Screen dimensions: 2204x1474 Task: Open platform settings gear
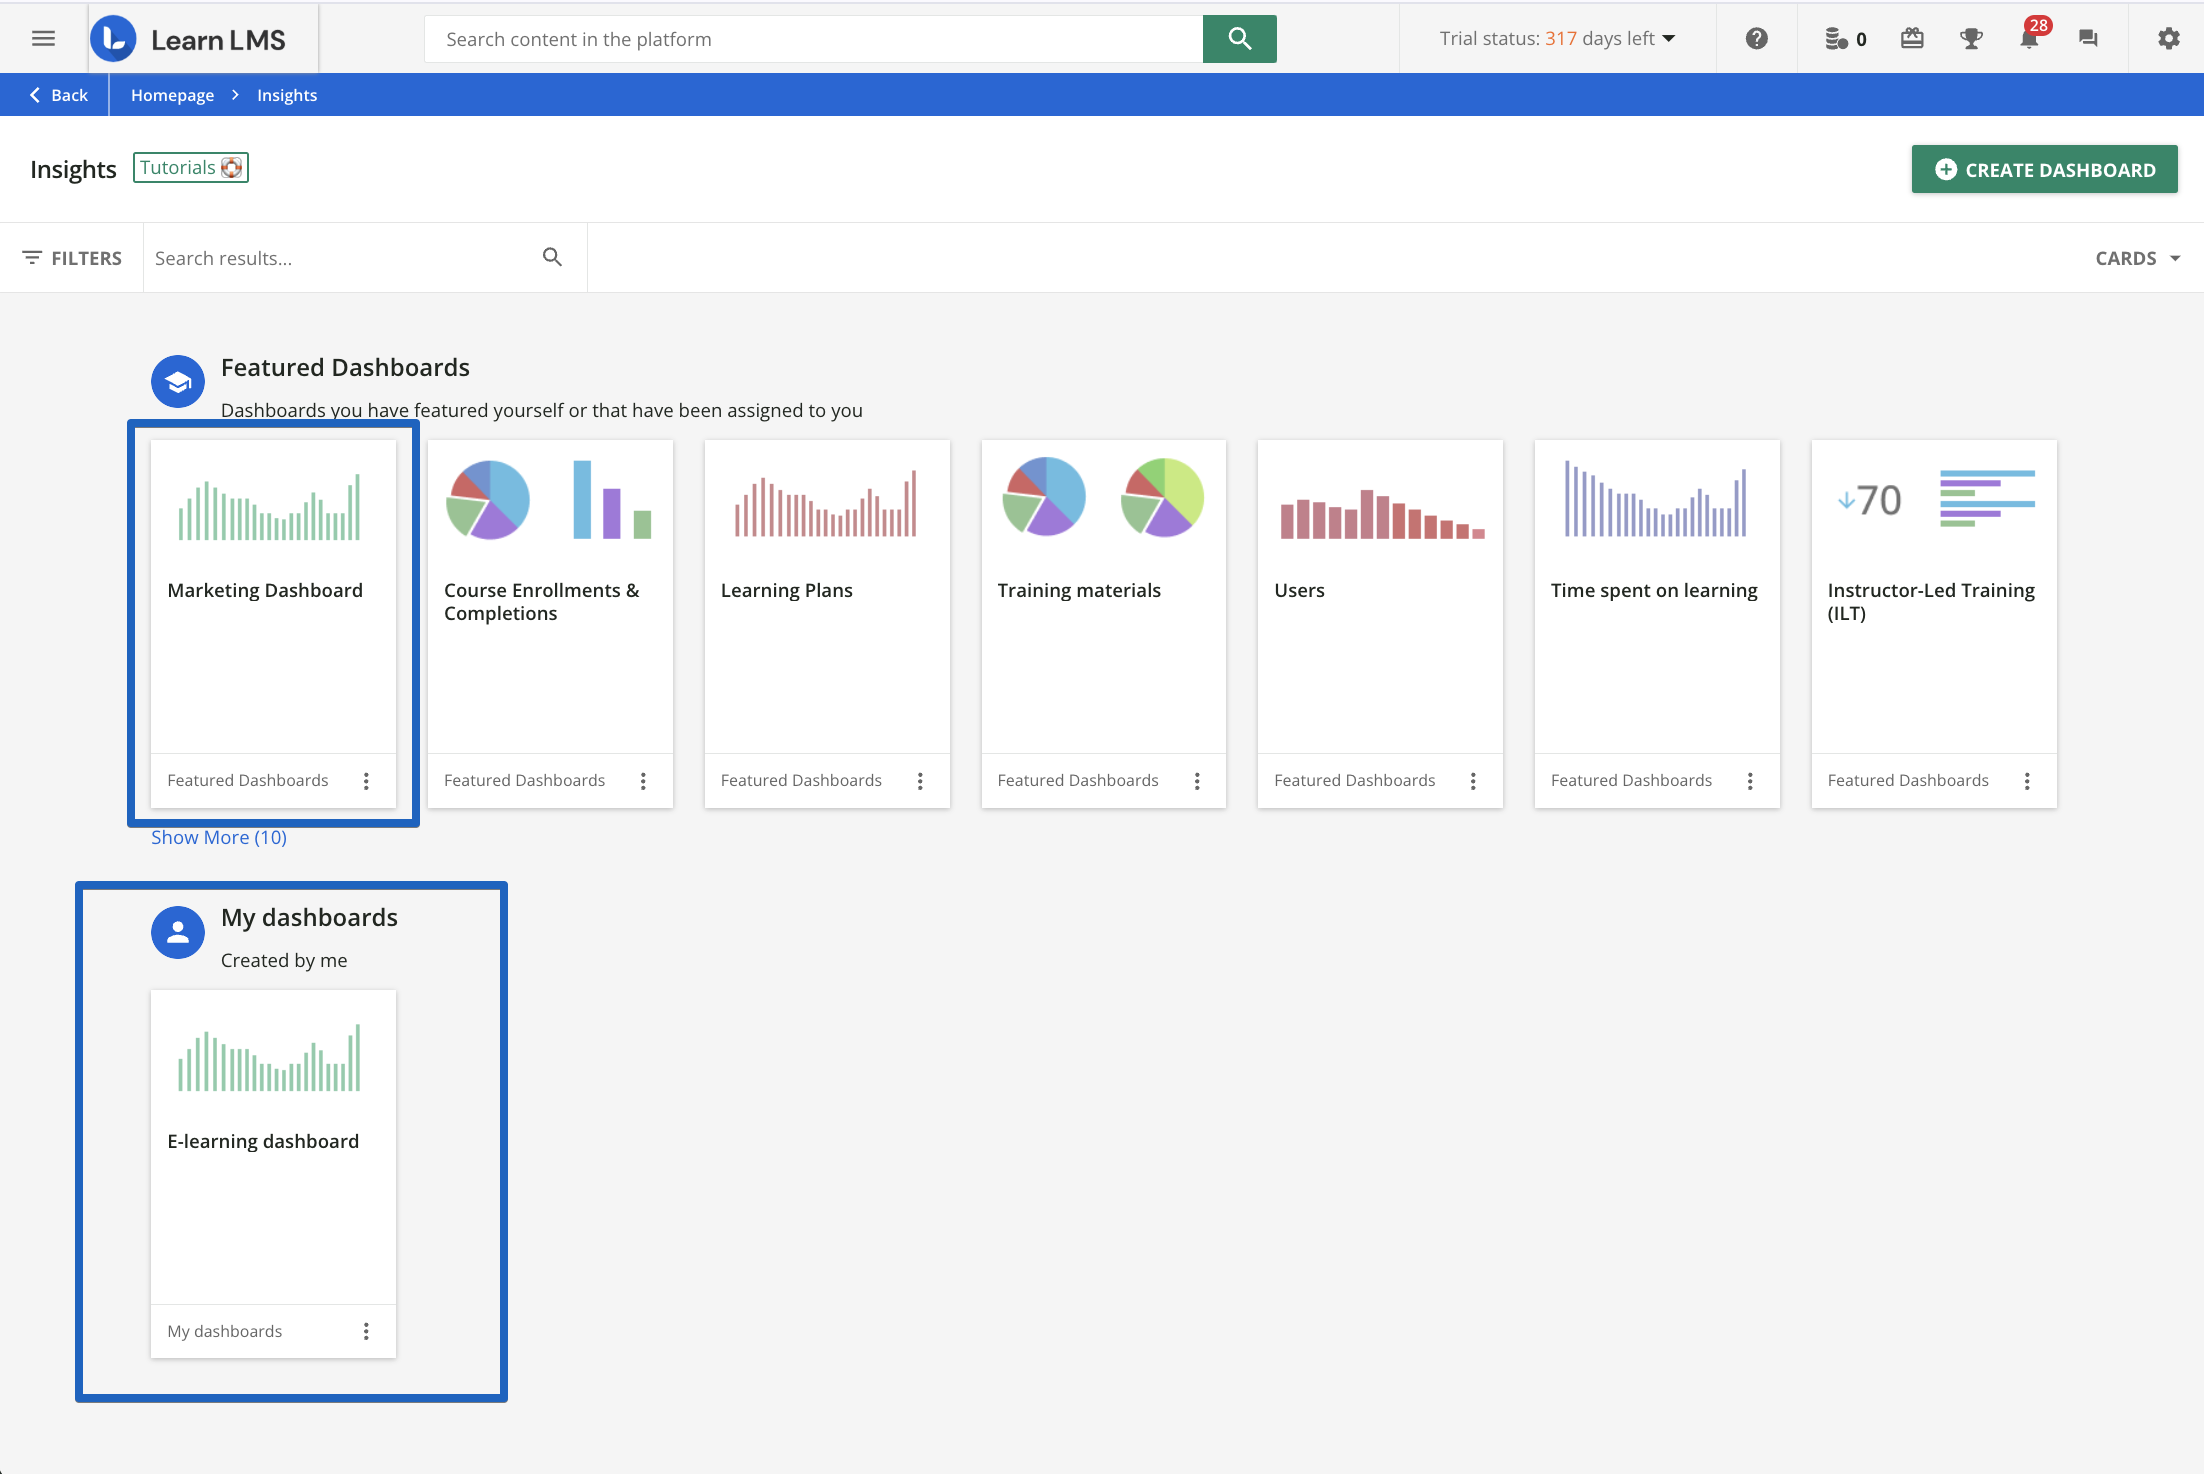point(2168,38)
